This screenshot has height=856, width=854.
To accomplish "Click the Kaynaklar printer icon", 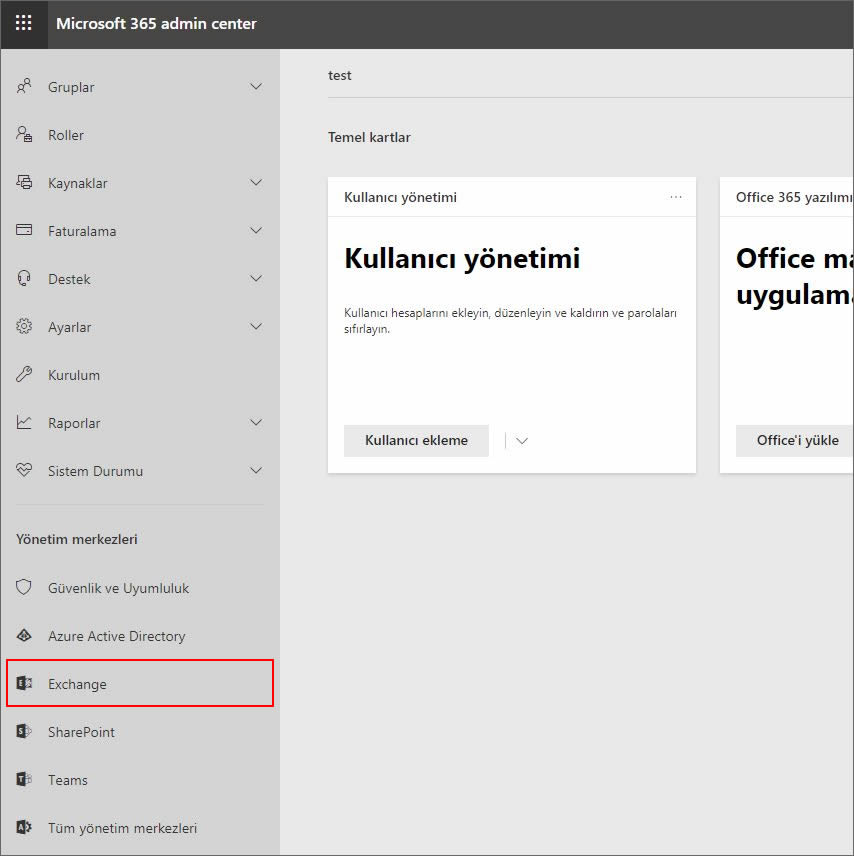I will point(24,182).
